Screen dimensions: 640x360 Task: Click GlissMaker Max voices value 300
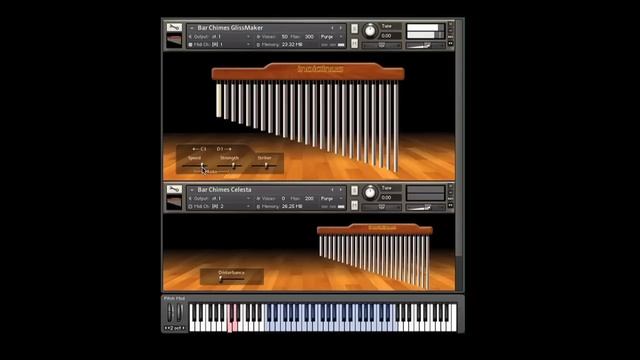pos(309,37)
